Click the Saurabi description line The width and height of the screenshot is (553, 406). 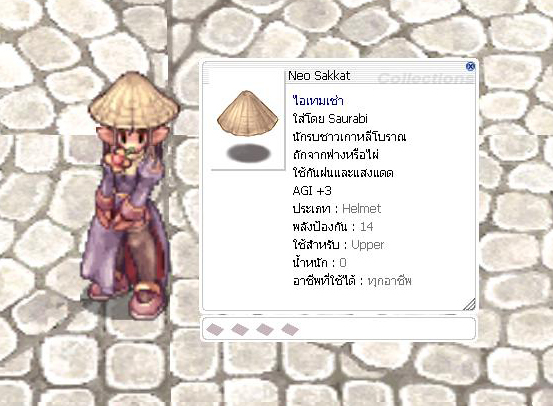pyautogui.click(x=330, y=119)
